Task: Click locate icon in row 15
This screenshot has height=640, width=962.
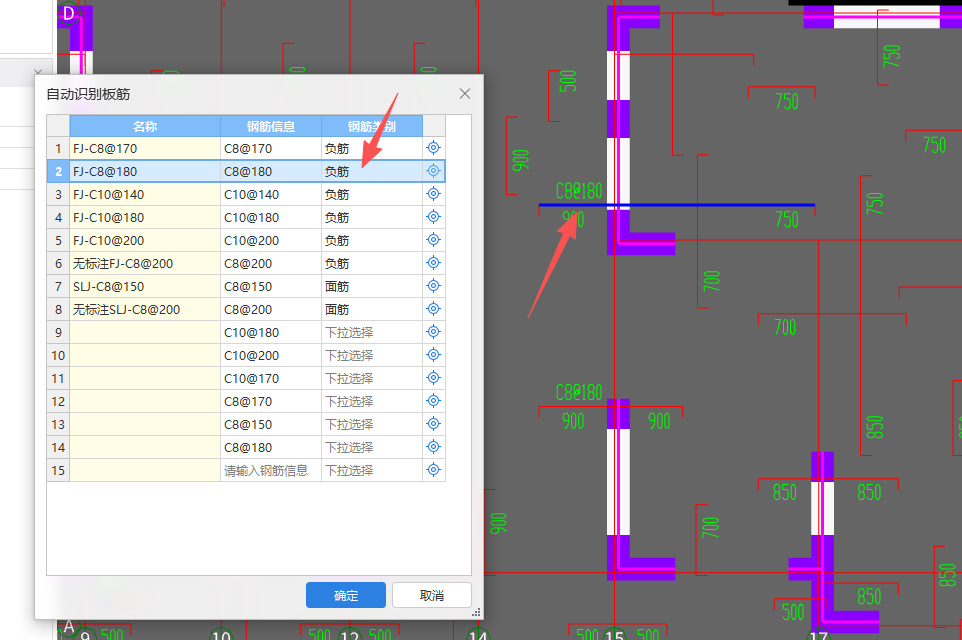Action: [433, 470]
